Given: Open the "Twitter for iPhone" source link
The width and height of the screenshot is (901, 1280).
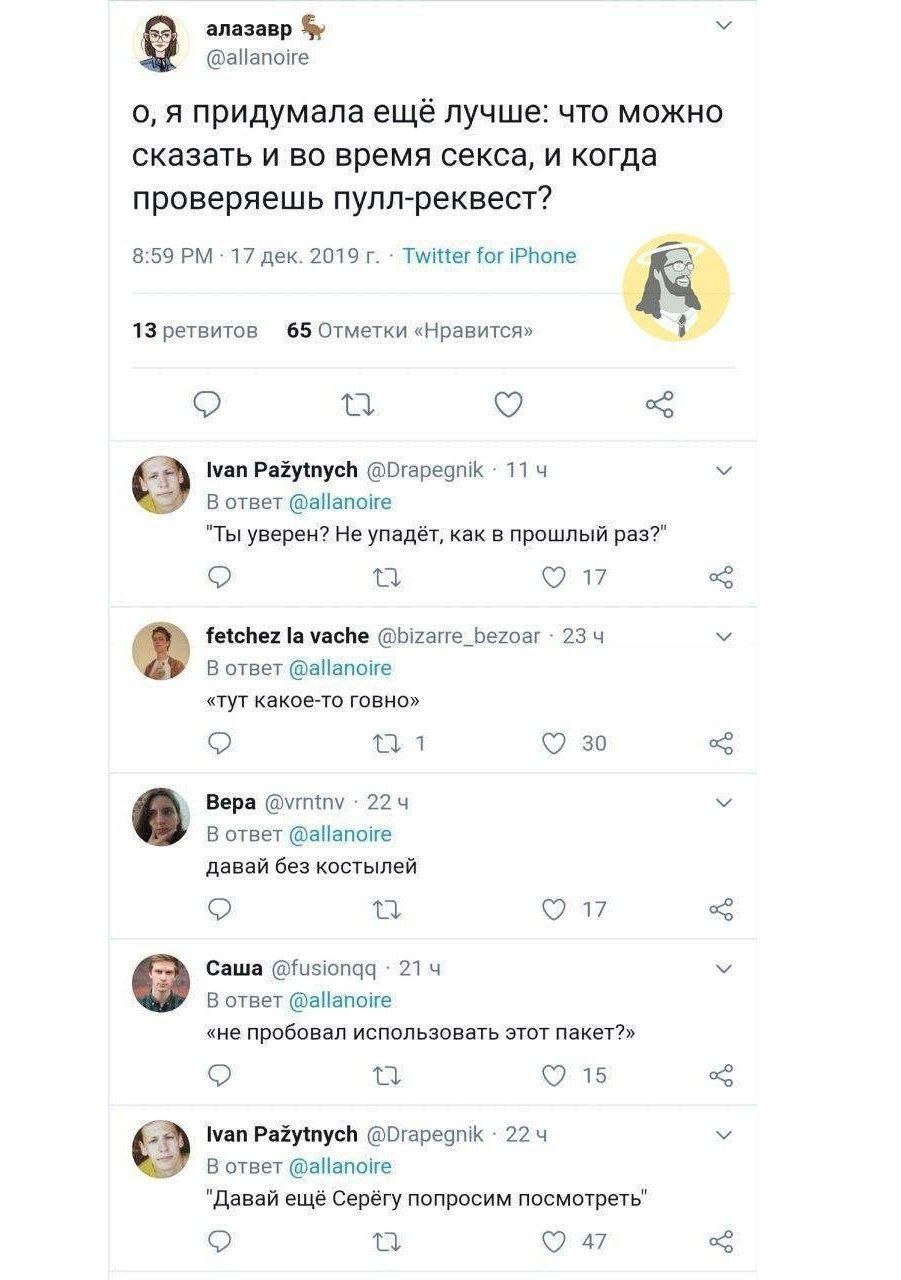Looking at the screenshot, I should [489, 256].
